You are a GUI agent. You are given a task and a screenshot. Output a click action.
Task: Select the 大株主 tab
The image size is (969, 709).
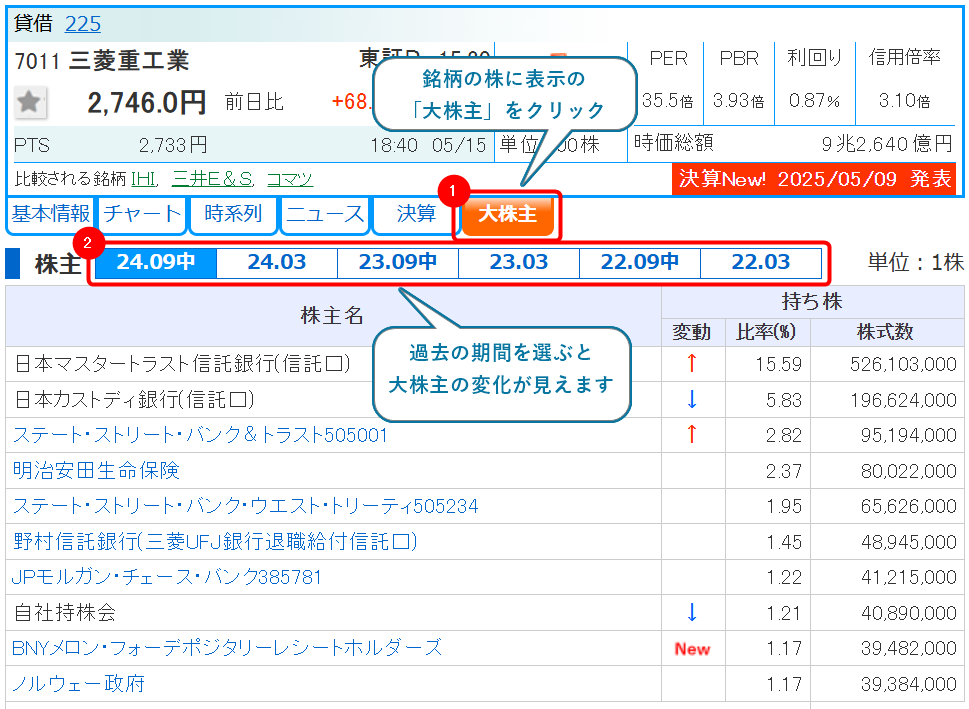(507, 214)
